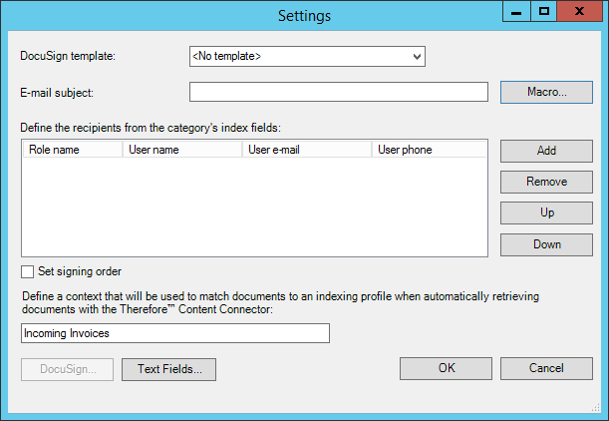
Task: Sort by Role name column header
Action: (x=72, y=150)
